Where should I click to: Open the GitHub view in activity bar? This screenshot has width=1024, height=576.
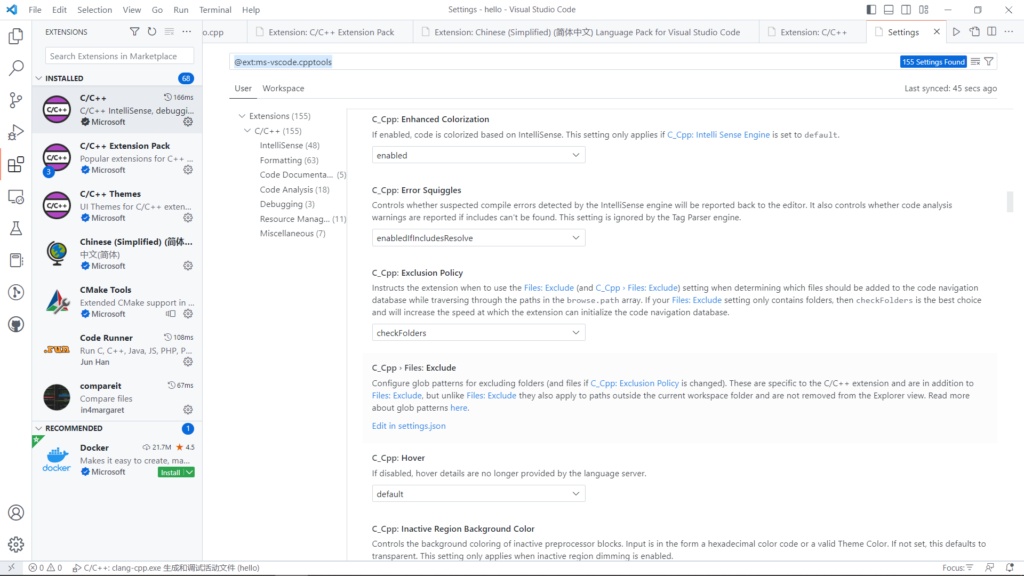click(x=16, y=324)
